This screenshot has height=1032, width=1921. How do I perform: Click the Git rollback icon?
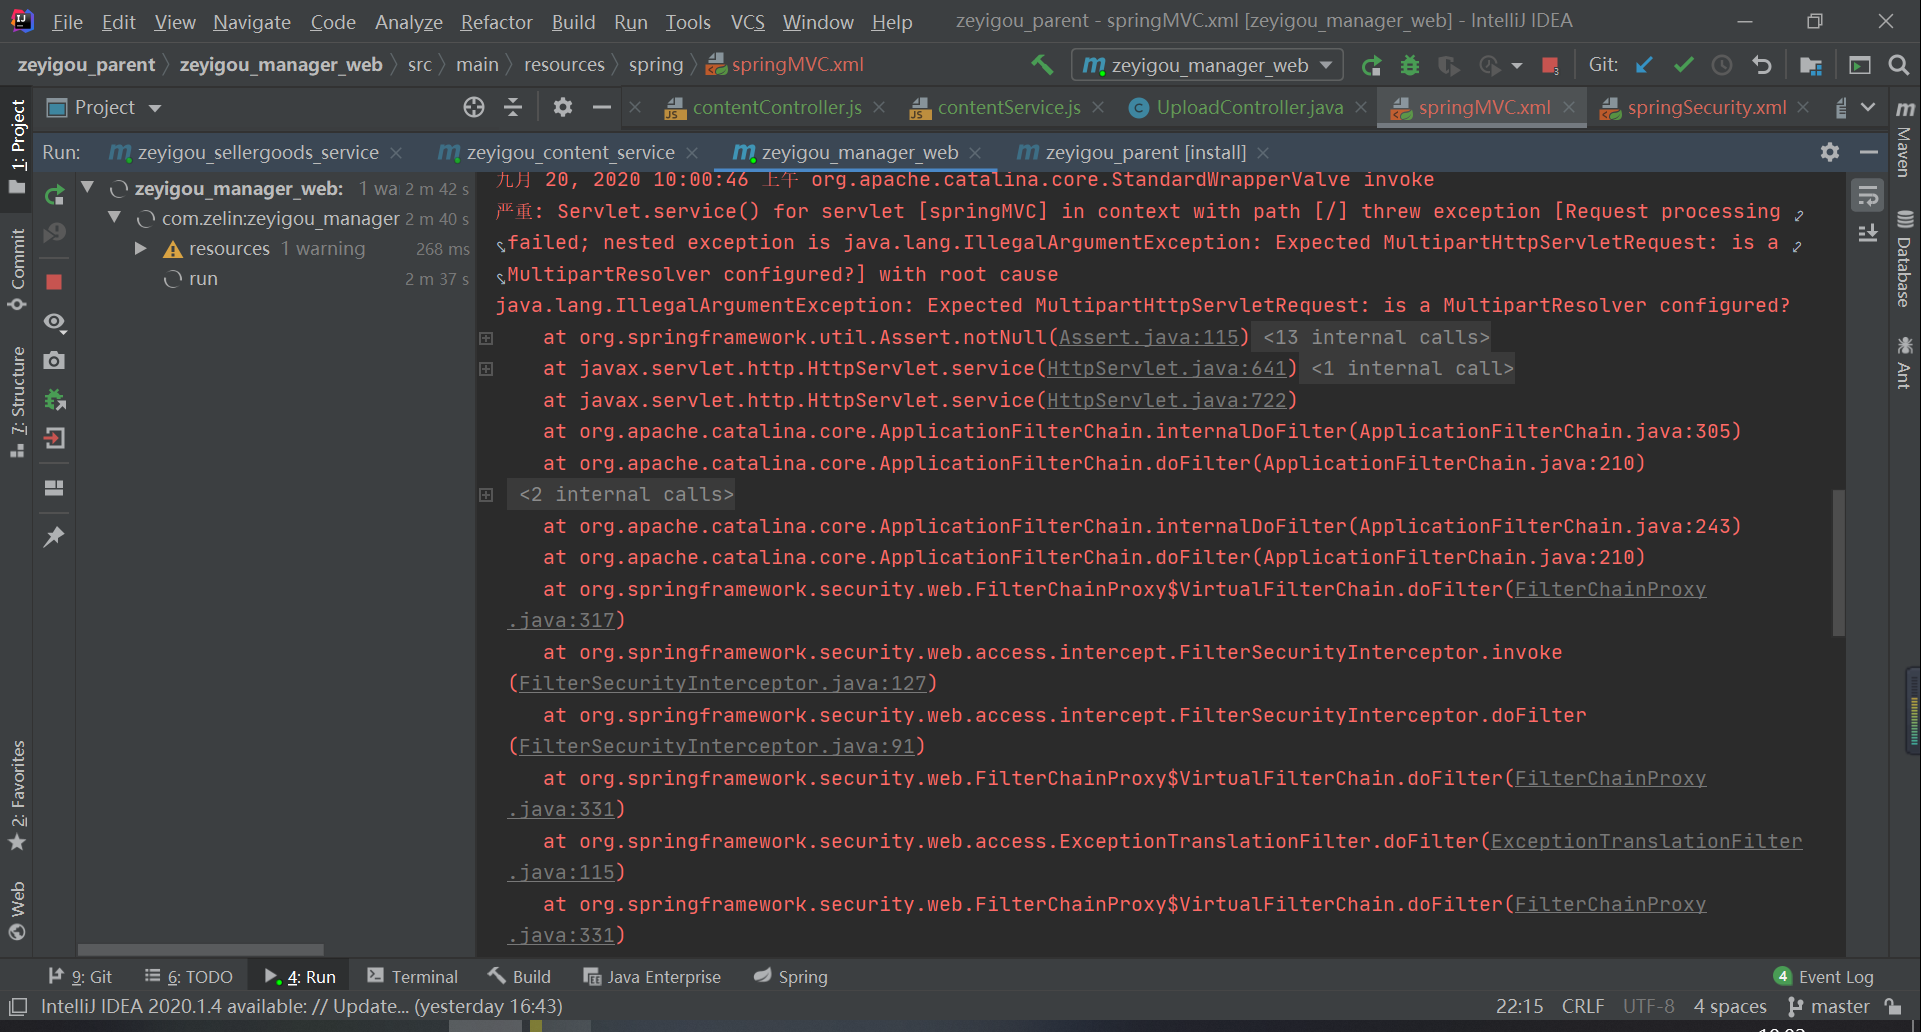(1761, 65)
